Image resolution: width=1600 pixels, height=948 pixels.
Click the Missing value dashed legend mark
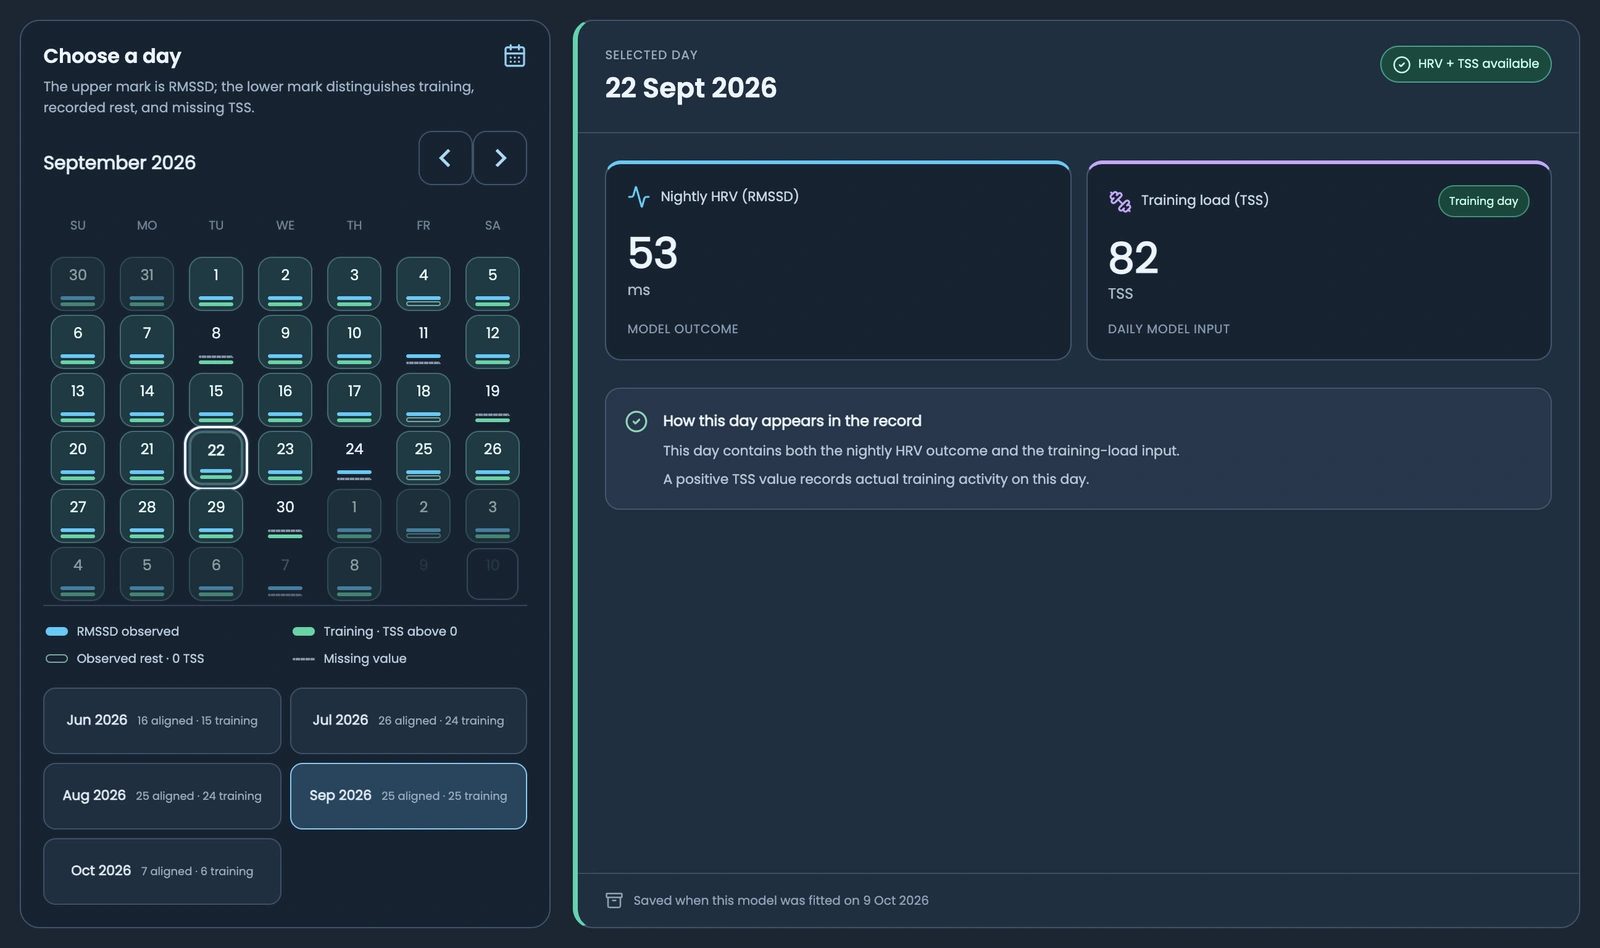coord(304,659)
